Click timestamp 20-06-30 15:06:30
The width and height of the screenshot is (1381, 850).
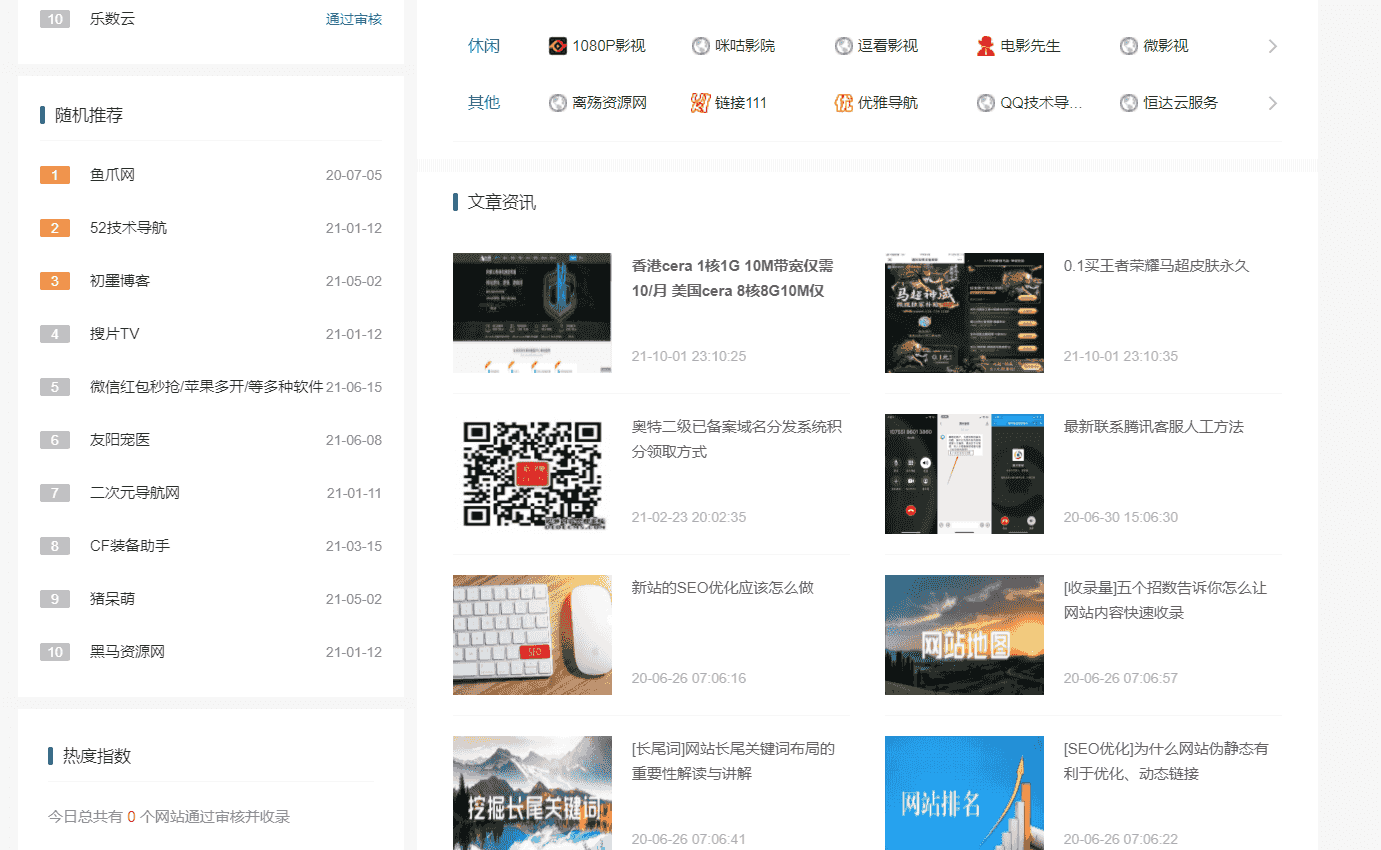click(x=1121, y=518)
